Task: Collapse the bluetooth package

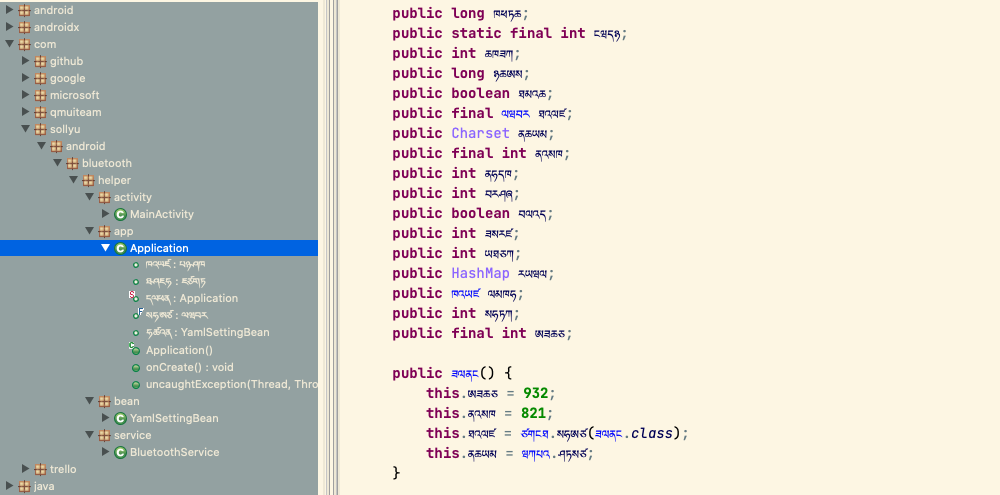Action: [x=57, y=163]
